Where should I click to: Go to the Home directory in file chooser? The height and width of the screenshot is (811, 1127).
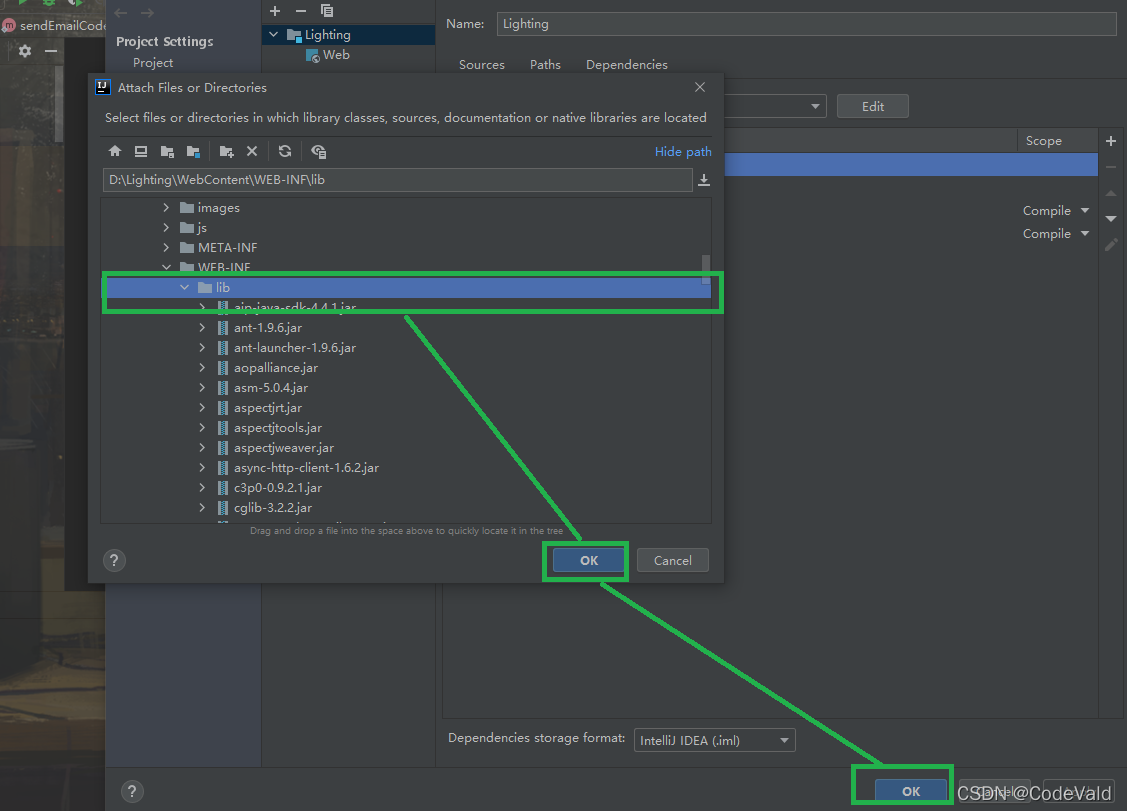click(115, 151)
